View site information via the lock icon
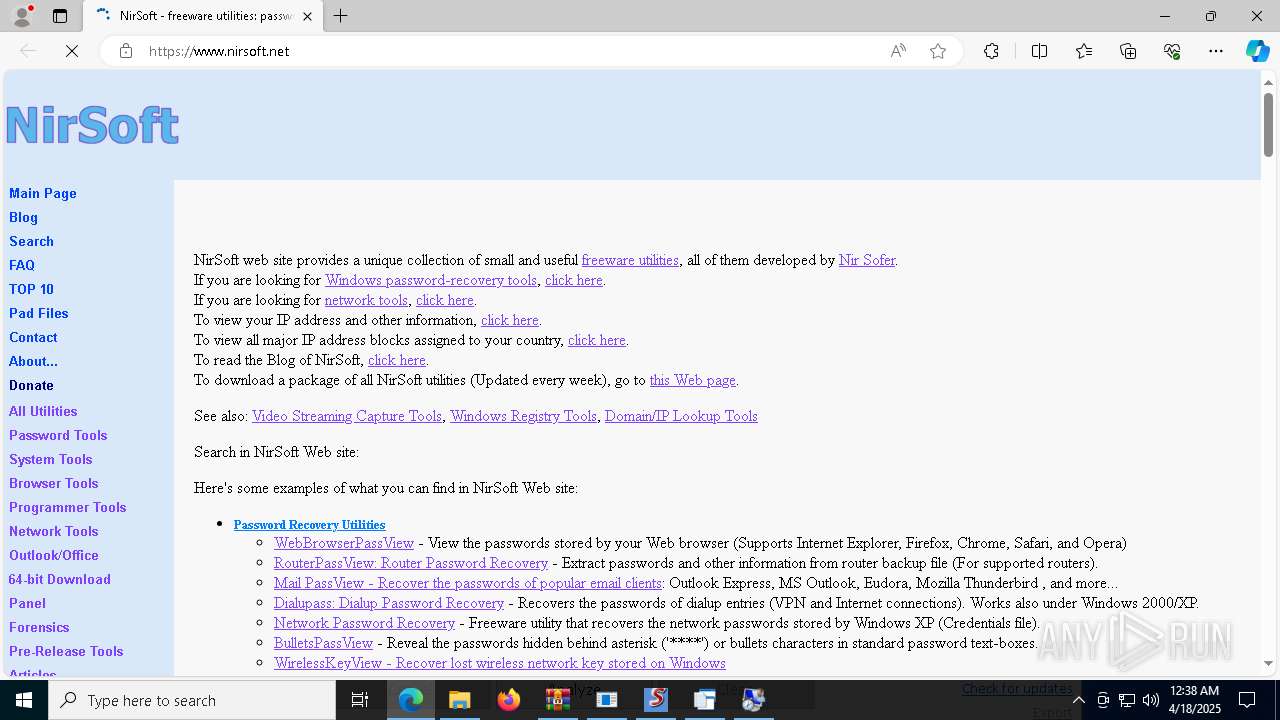The height and width of the screenshot is (720, 1280). coord(126,51)
